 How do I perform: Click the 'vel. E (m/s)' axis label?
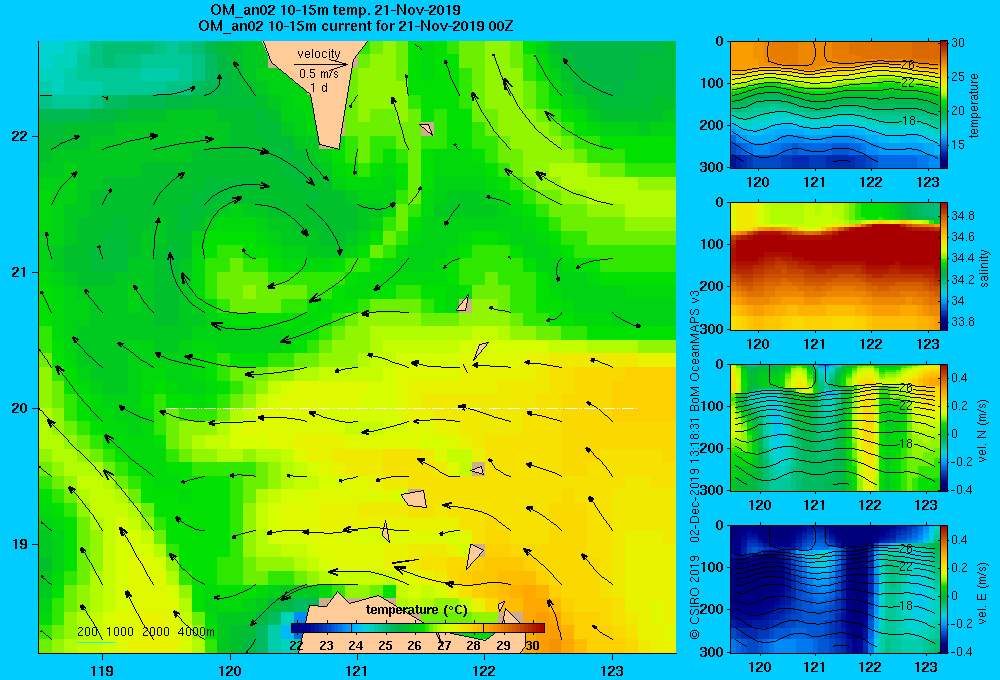983,592
